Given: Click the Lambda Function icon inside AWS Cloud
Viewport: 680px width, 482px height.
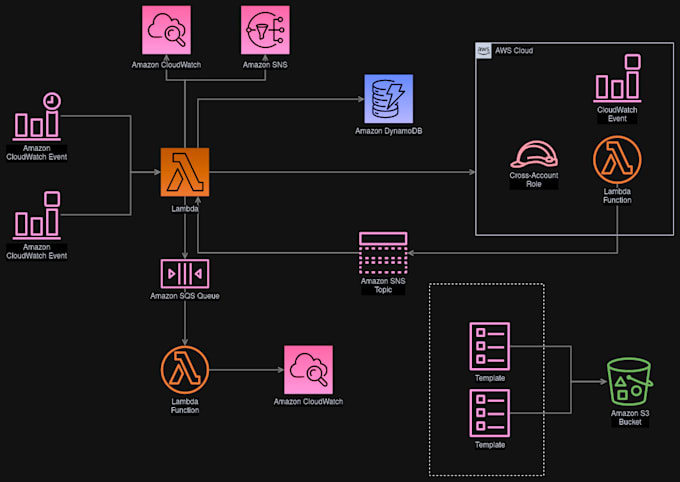Looking at the screenshot, I should pos(617,160).
